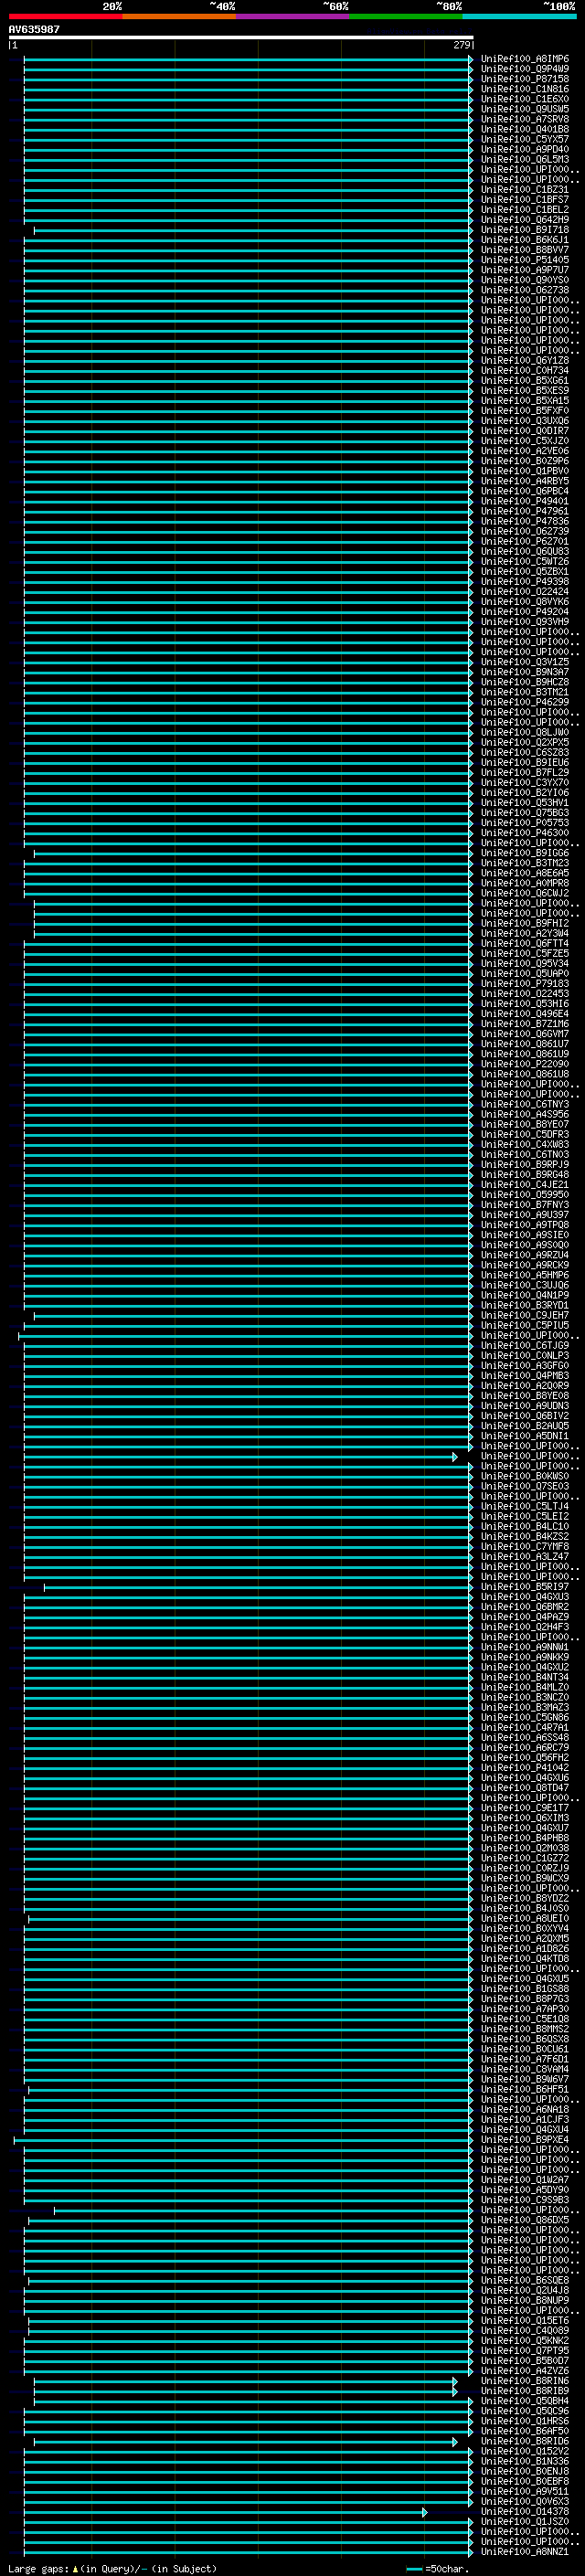Select the UniRef100_C6SZ83 label
This screenshot has height=2576, width=585.
pos(525,752)
